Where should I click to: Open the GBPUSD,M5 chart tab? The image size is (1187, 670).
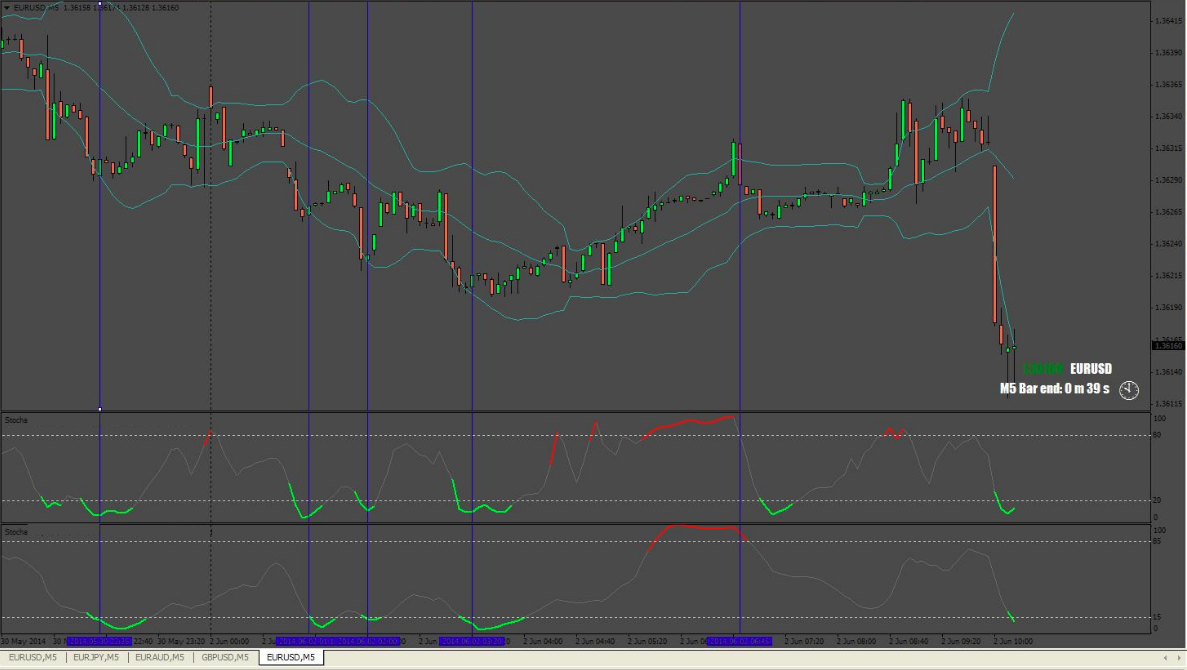coord(226,657)
